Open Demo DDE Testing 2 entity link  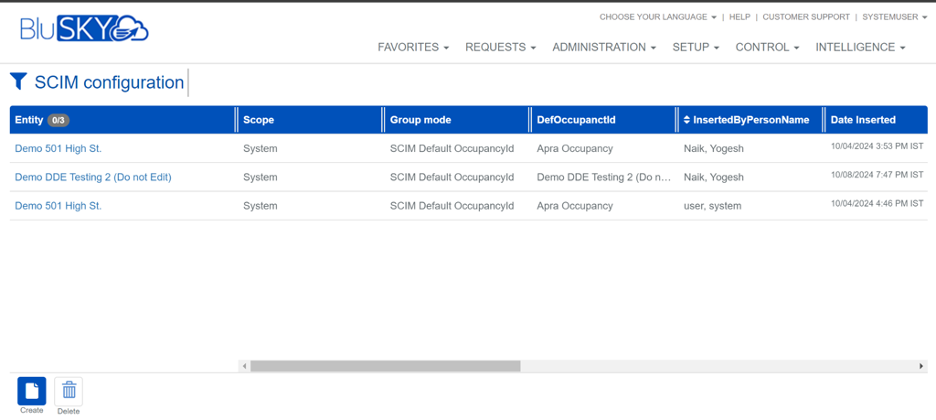tap(93, 177)
